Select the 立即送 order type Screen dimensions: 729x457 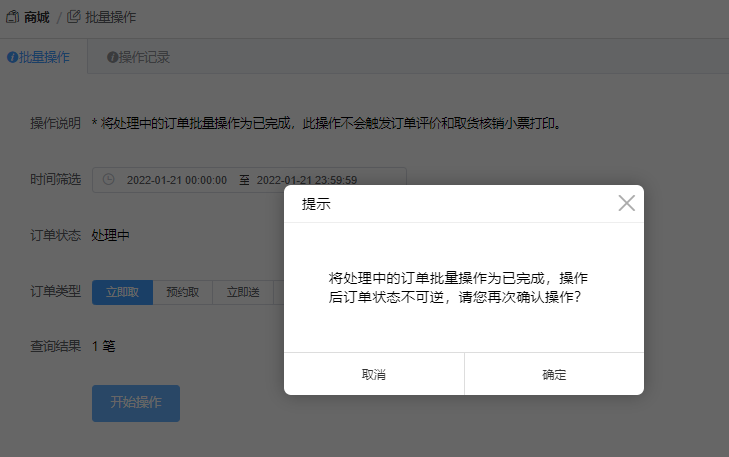click(x=243, y=292)
